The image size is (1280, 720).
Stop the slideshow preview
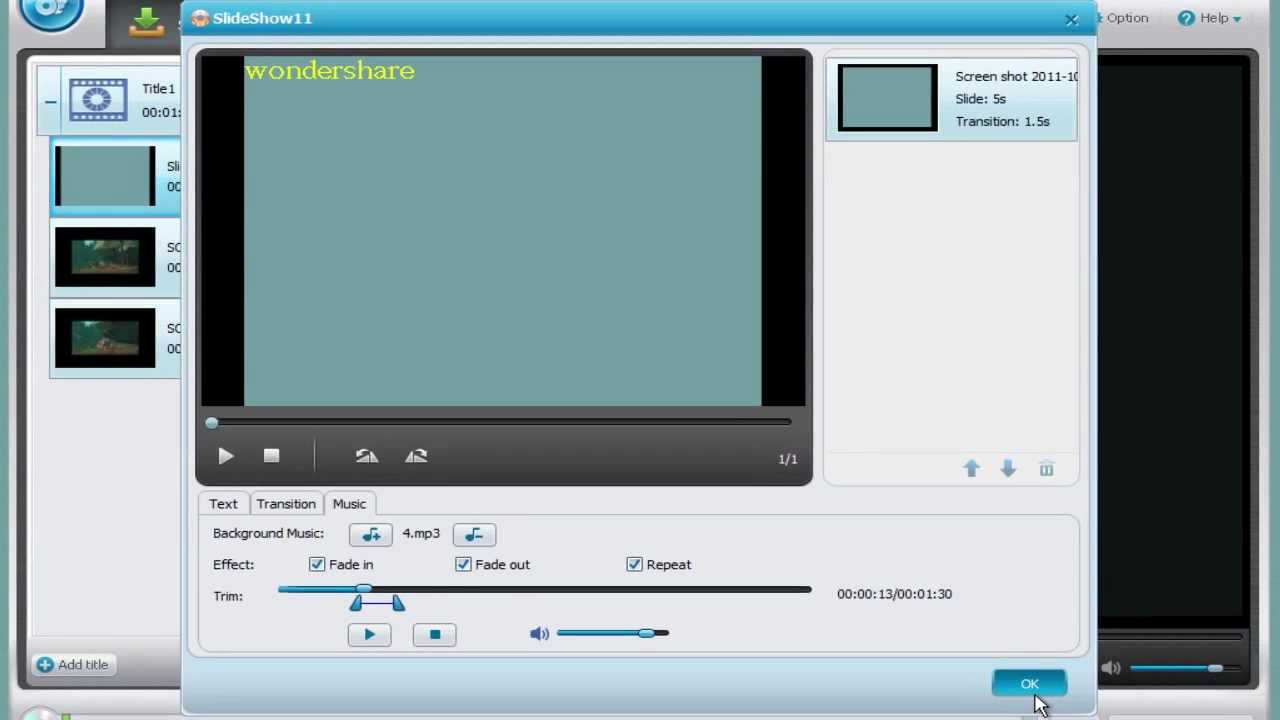[271, 456]
